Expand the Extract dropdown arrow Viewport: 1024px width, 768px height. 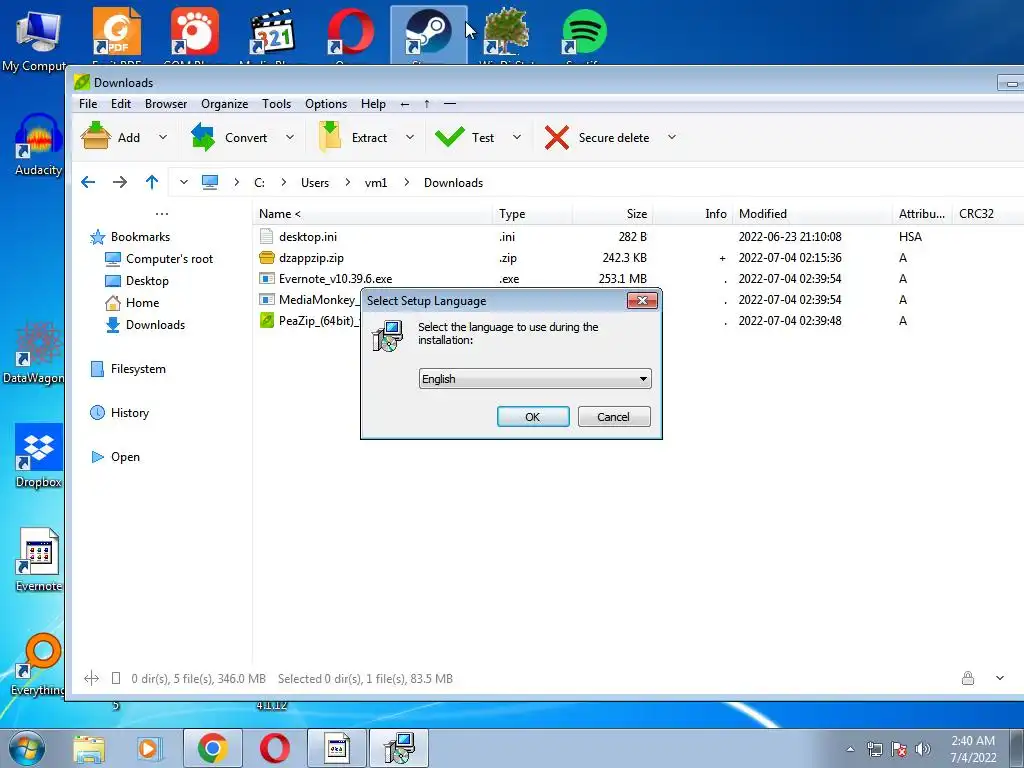pyautogui.click(x=409, y=137)
